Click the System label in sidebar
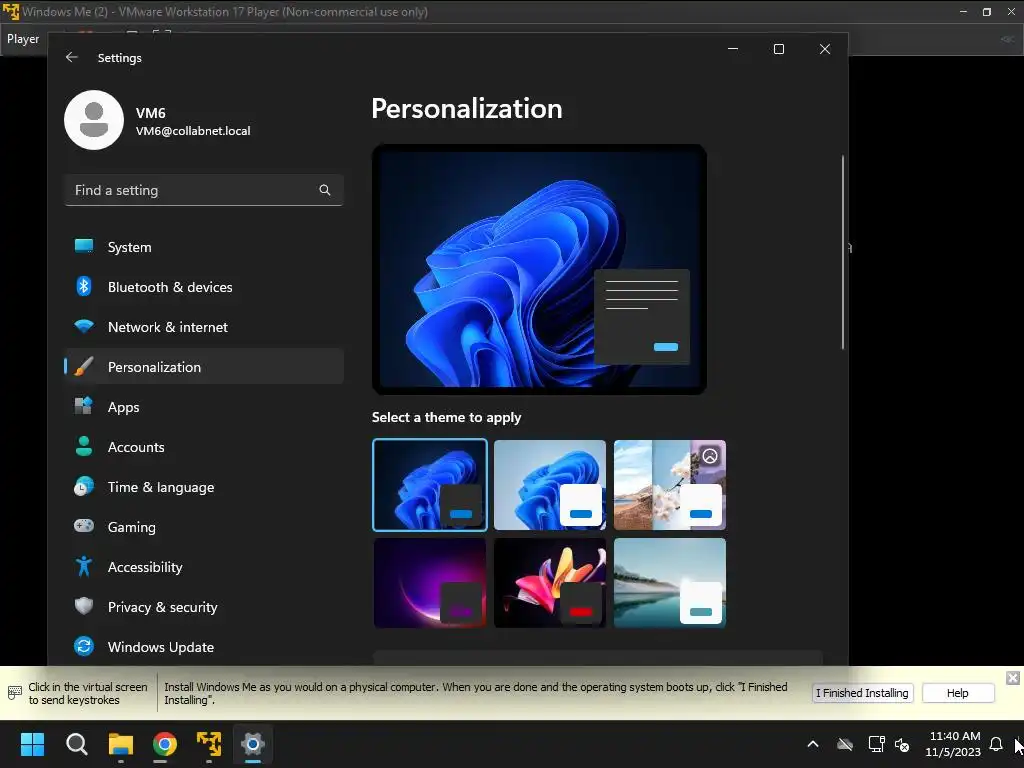 [129, 247]
